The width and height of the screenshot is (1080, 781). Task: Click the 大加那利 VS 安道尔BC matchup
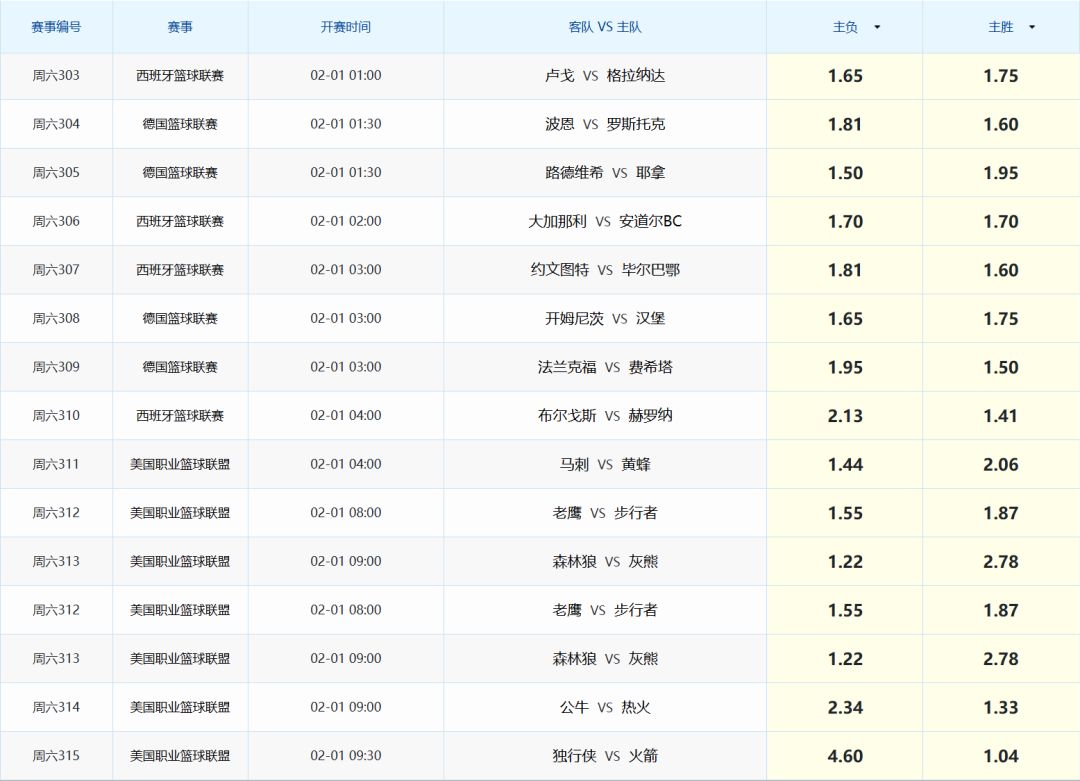coord(605,221)
